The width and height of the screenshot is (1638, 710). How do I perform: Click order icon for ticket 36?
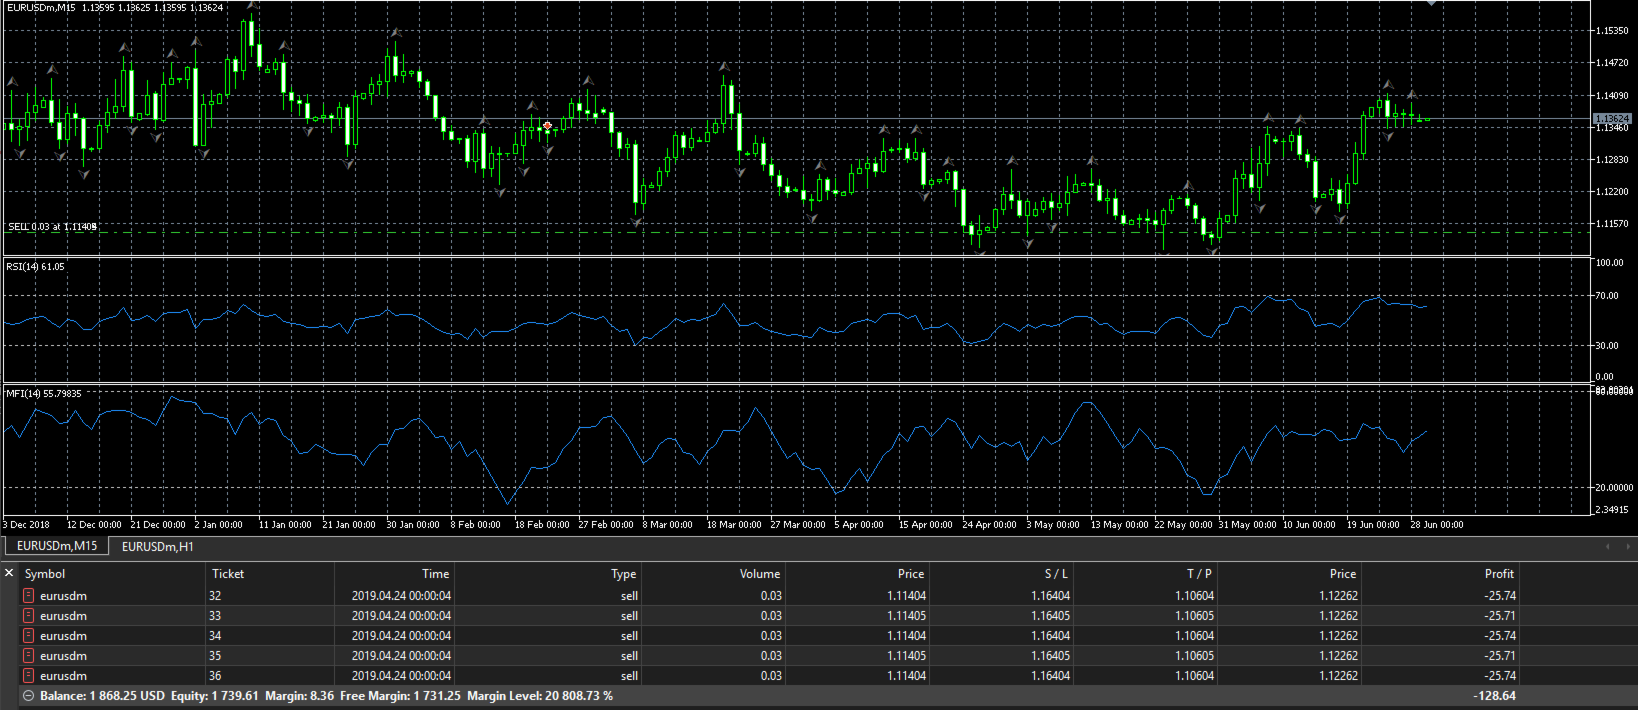[x=29, y=675]
